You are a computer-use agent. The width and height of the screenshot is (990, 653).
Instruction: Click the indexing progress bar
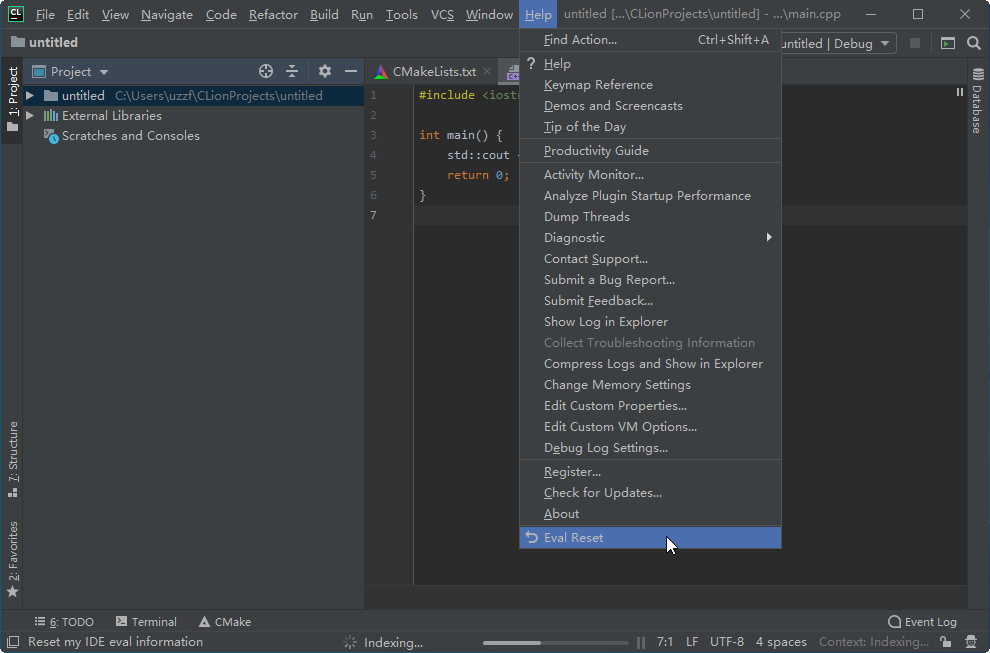tap(556, 642)
